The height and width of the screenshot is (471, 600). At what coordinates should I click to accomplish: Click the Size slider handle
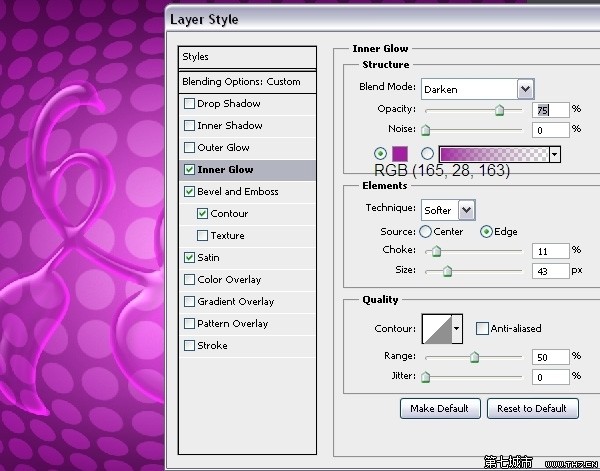447,271
